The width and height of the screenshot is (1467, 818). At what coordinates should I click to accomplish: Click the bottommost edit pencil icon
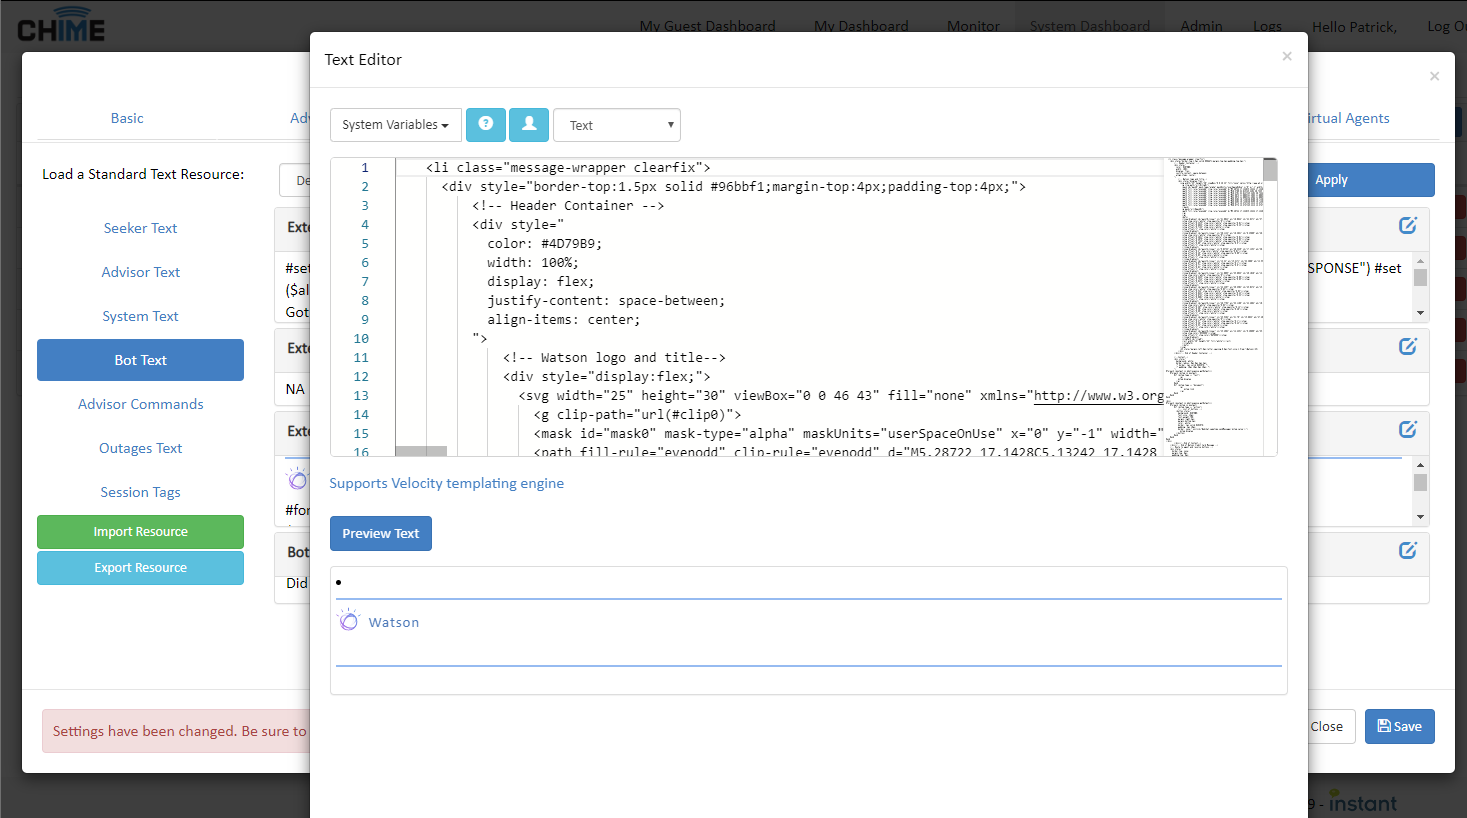(1407, 550)
